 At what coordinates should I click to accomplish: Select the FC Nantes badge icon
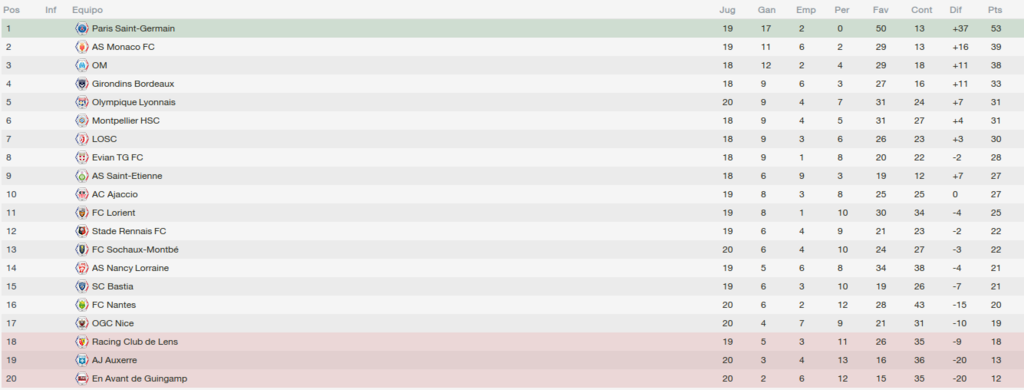pyautogui.click(x=82, y=304)
